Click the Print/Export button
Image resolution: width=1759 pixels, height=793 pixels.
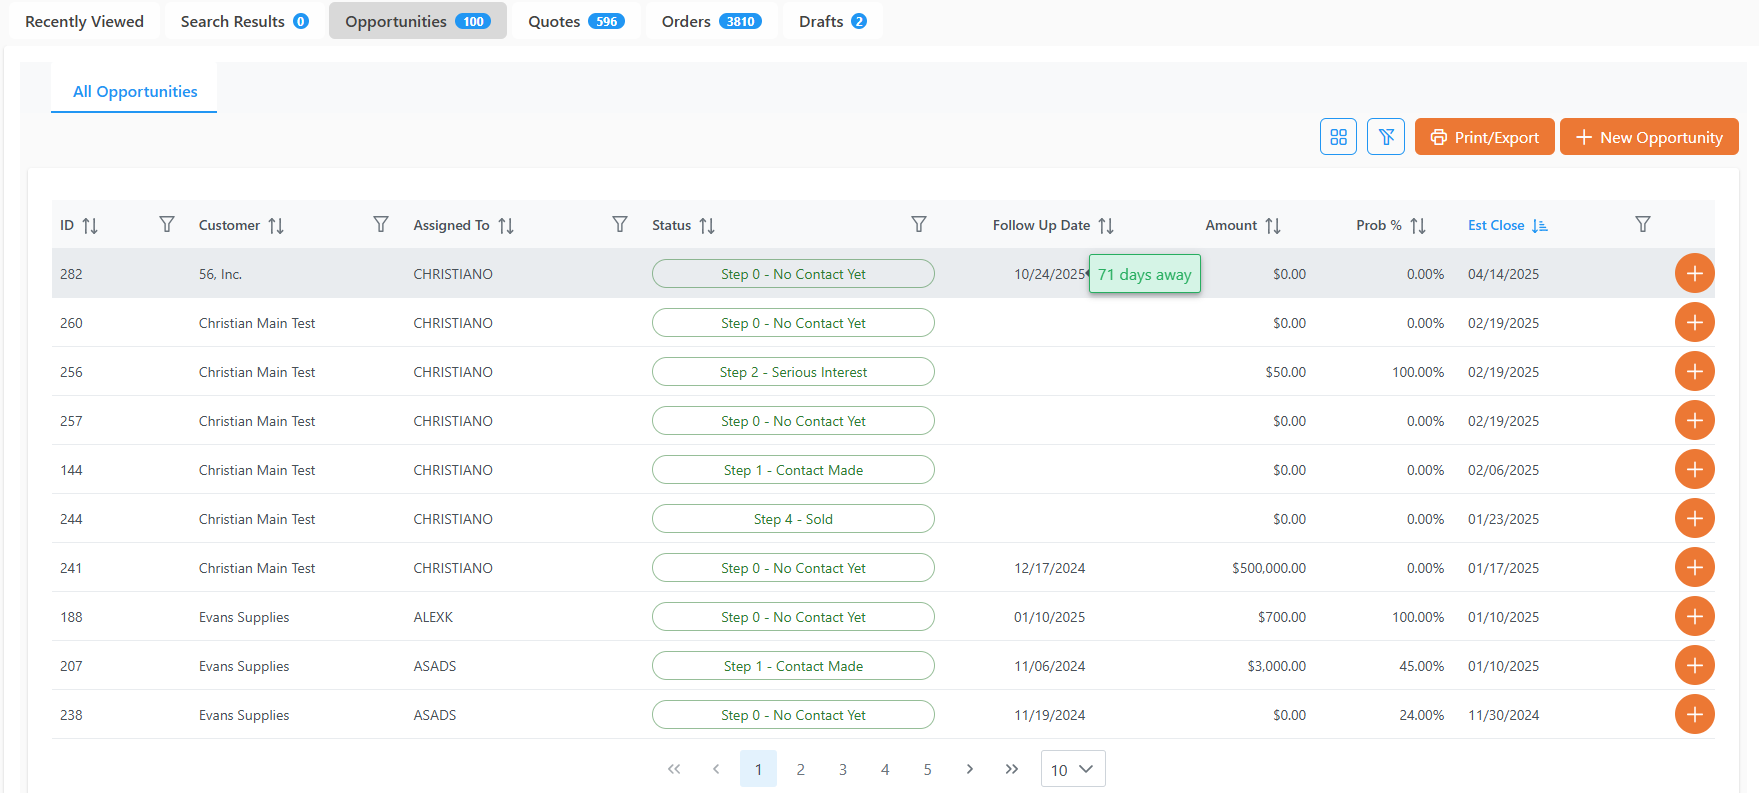(1484, 137)
